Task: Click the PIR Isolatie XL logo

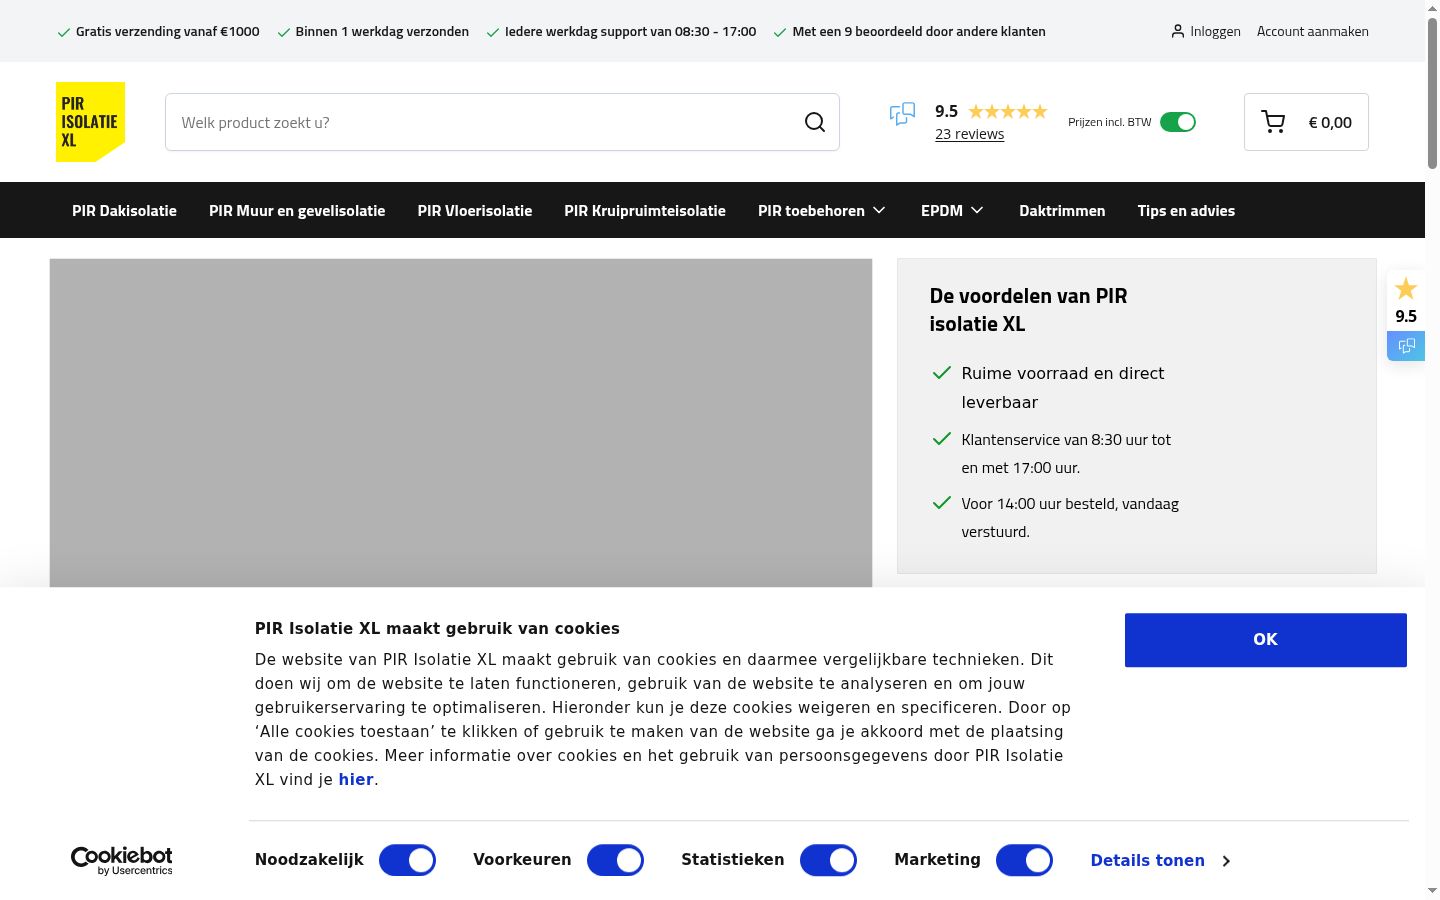Action: [x=90, y=122]
